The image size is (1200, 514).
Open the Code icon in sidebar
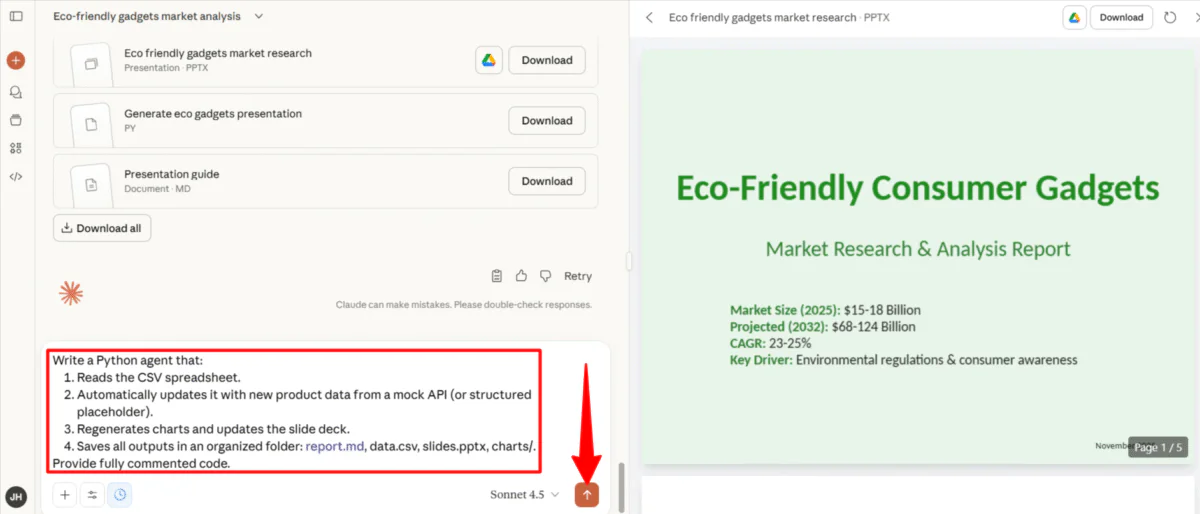16,177
